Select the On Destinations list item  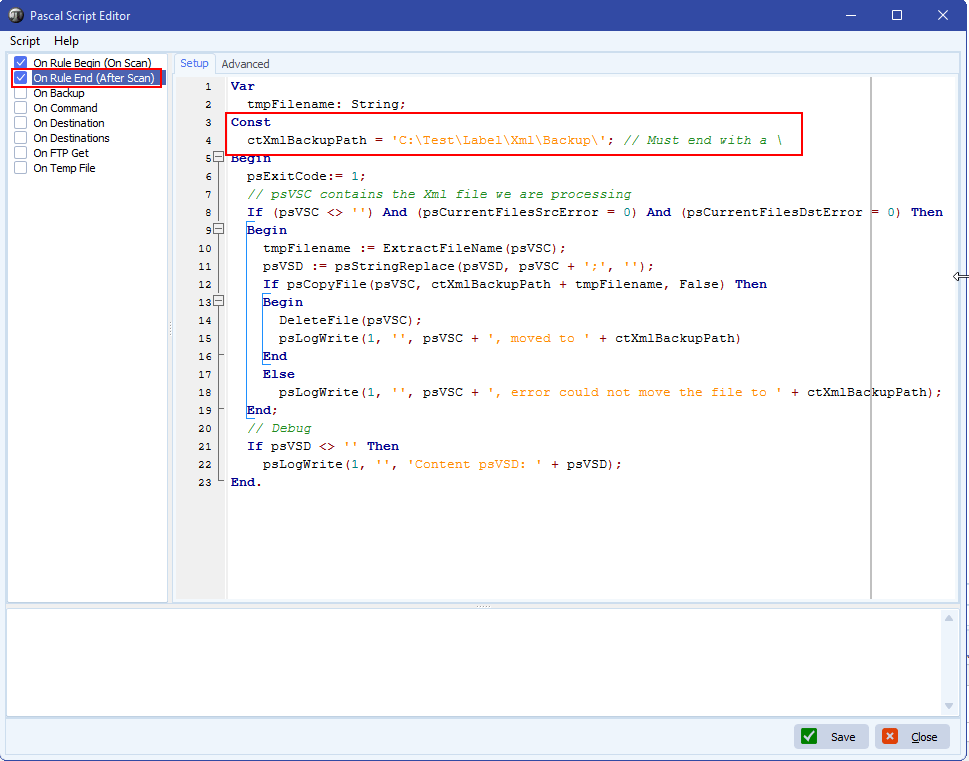(x=71, y=138)
